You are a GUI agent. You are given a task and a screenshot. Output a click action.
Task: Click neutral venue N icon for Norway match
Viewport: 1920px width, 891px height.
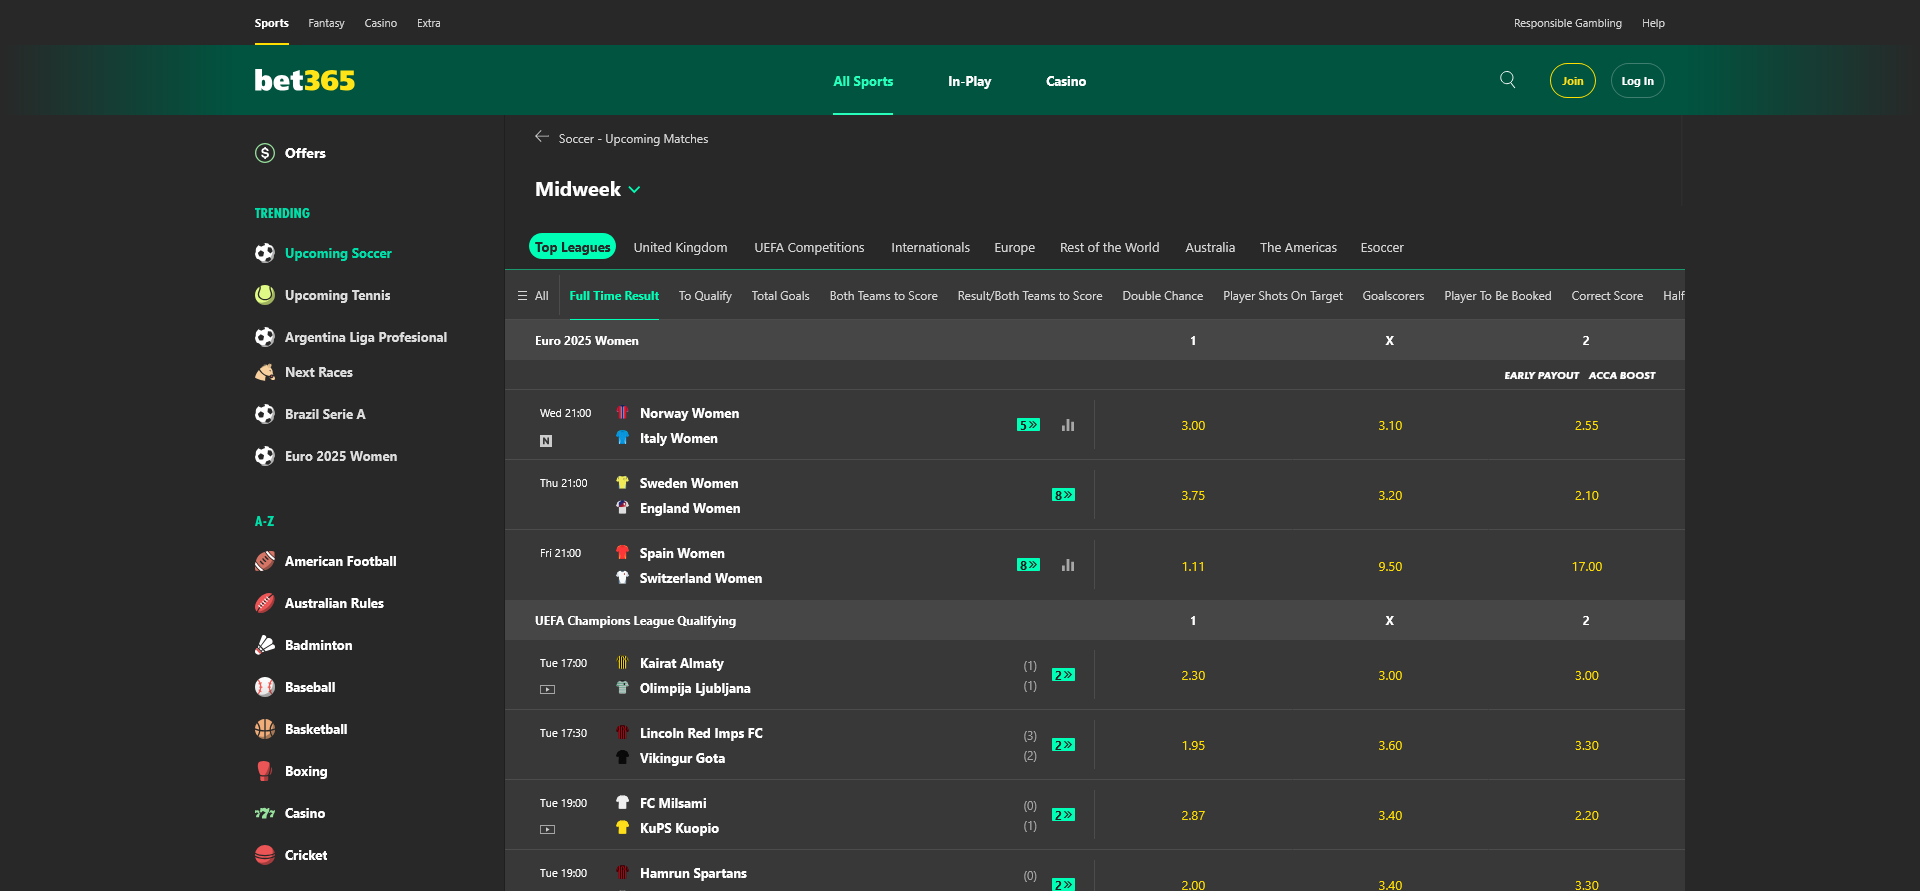click(x=546, y=441)
